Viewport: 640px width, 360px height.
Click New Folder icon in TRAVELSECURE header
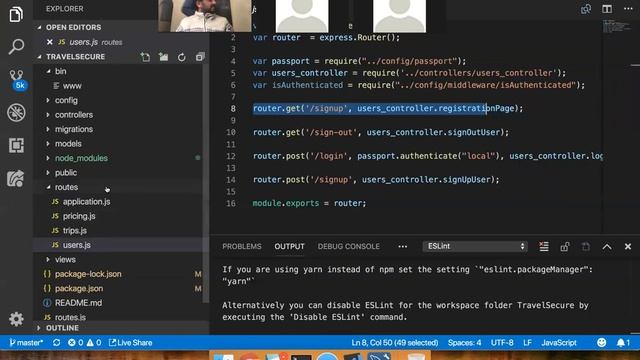click(x=163, y=57)
